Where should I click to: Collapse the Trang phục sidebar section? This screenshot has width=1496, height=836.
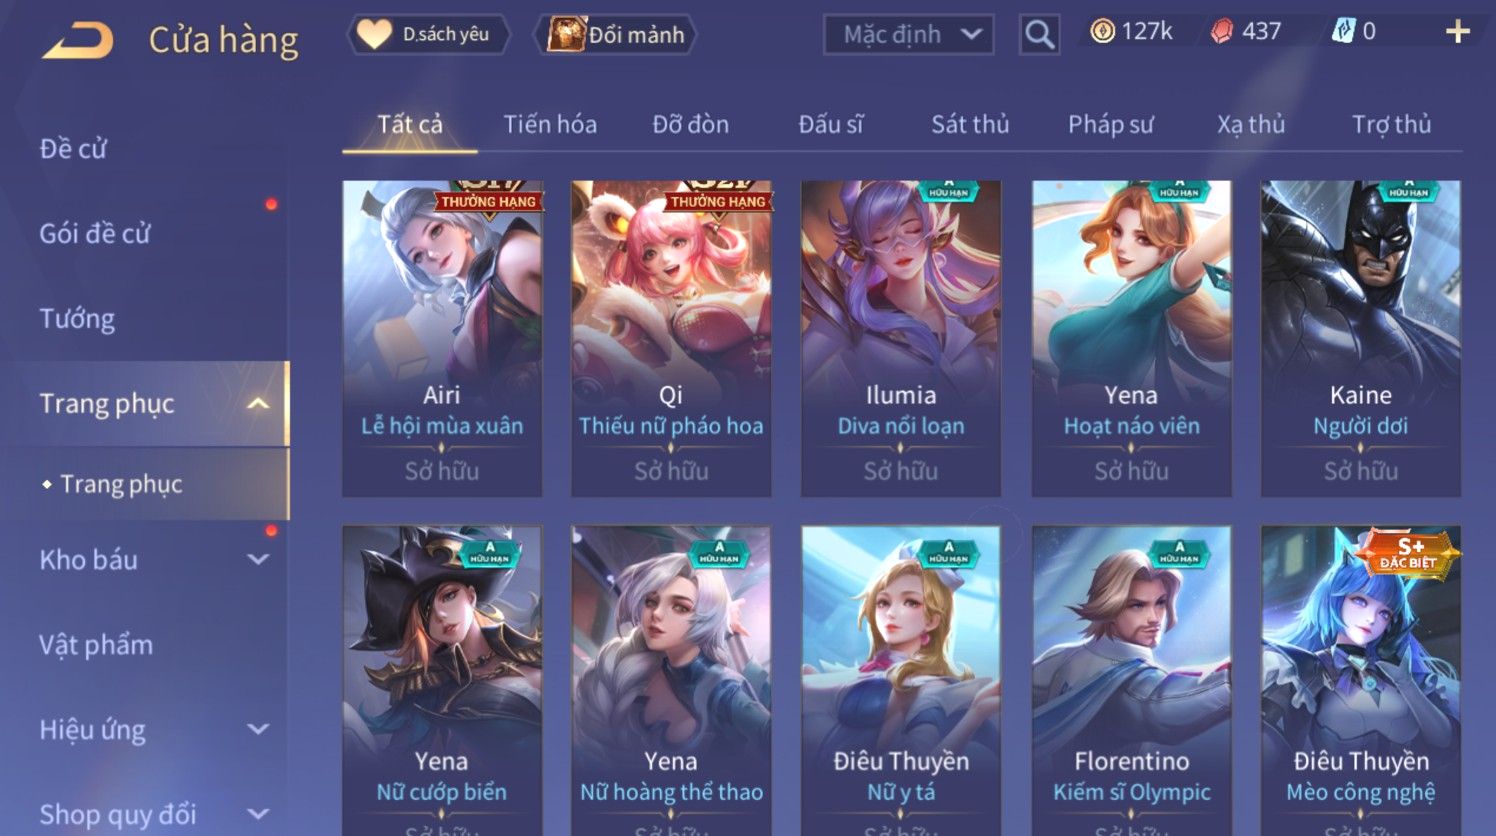(x=257, y=404)
